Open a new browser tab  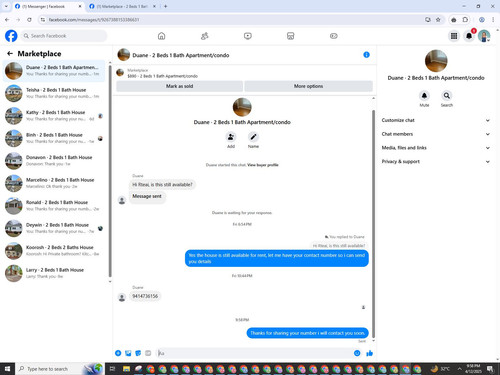[x=165, y=6]
